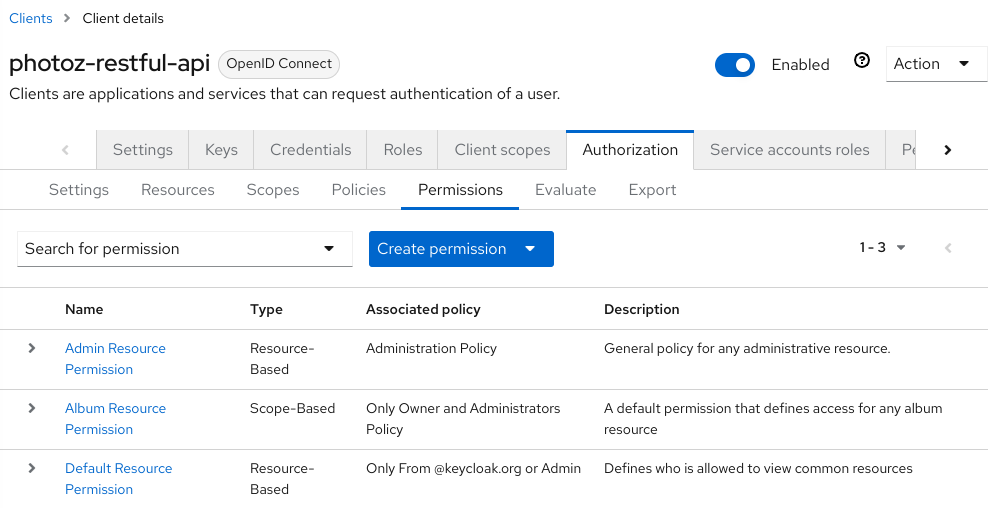The image size is (988, 508).
Task: Select the Evaluate sub-tab
Action: coord(565,190)
